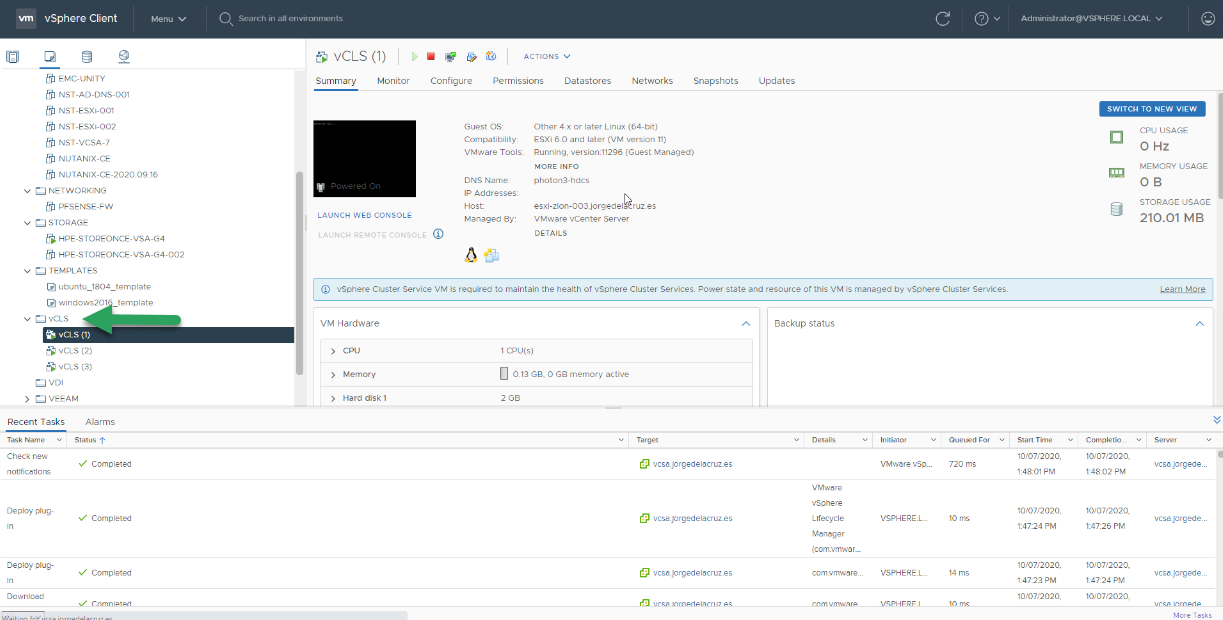
Task: Open the Networks tab
Action: pos(652,81)
